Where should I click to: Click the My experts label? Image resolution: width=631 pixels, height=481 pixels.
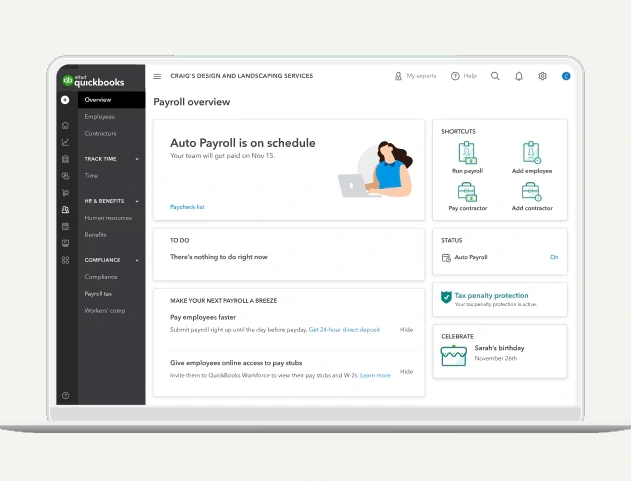(421, 76)
